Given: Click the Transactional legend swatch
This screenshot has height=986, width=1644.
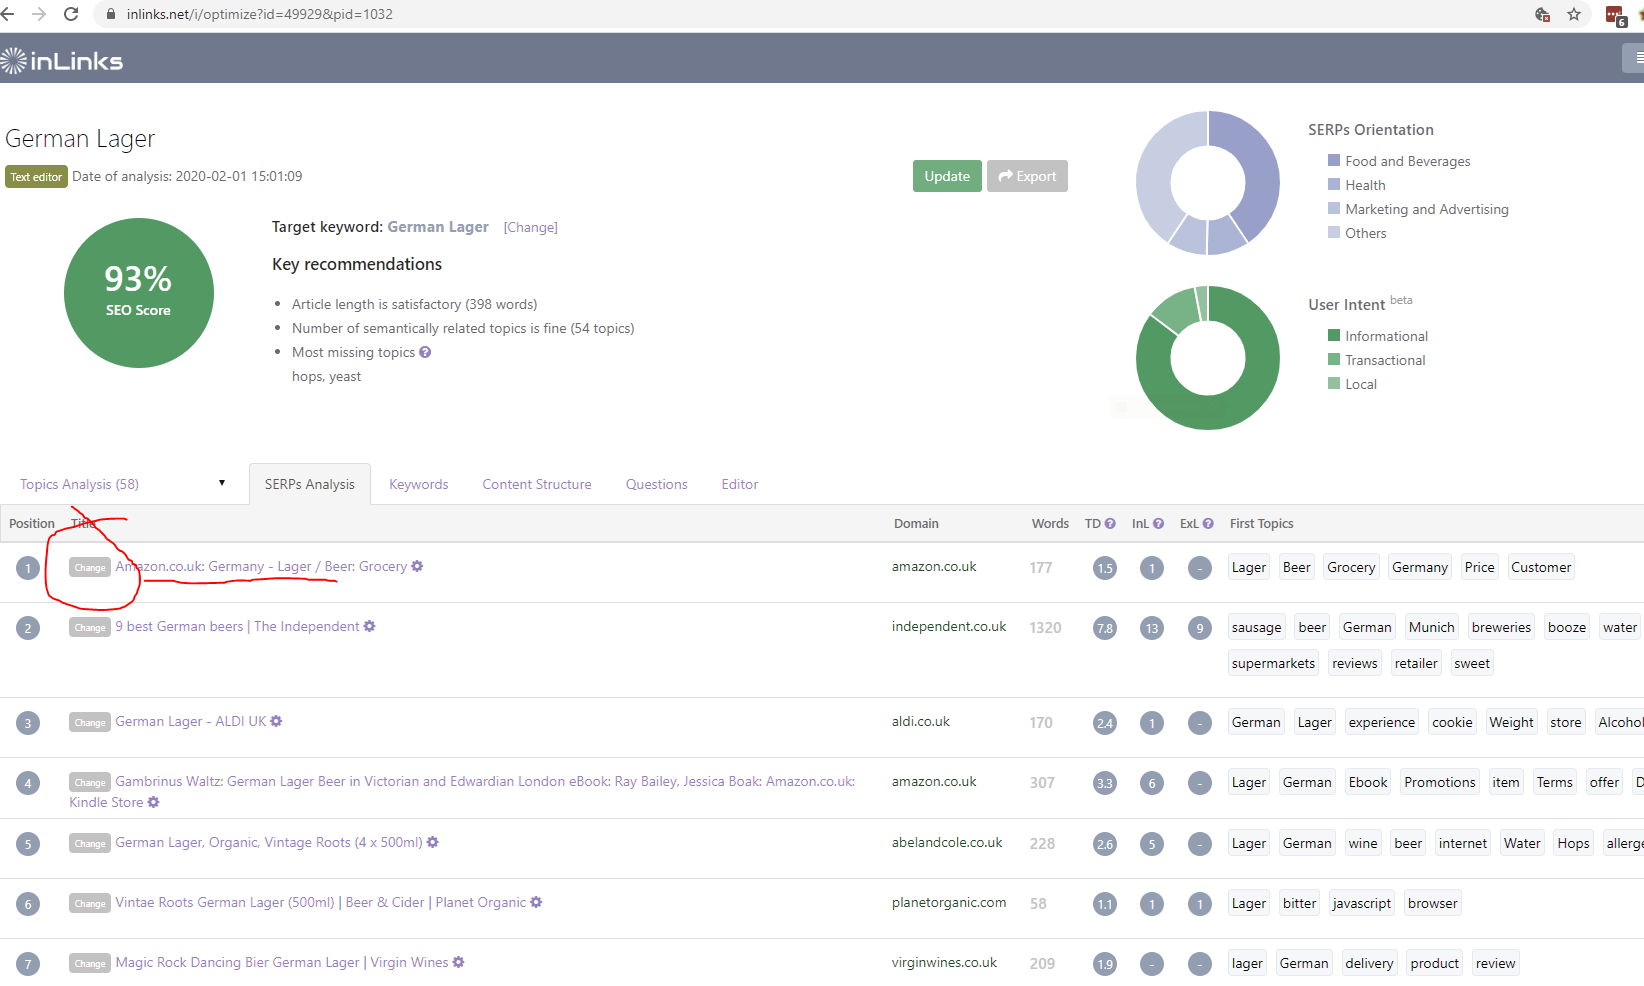Looking at the screenshot, I should [x=1334, y=359].
